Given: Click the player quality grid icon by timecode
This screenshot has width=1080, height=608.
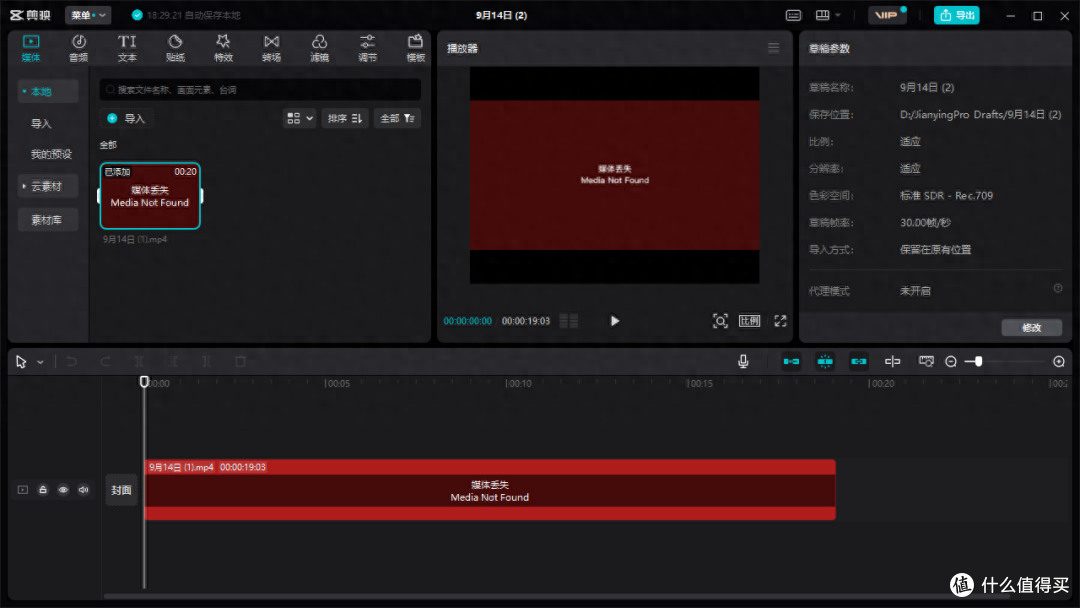Looking at the screenshot, I should (x=569, y=321).
